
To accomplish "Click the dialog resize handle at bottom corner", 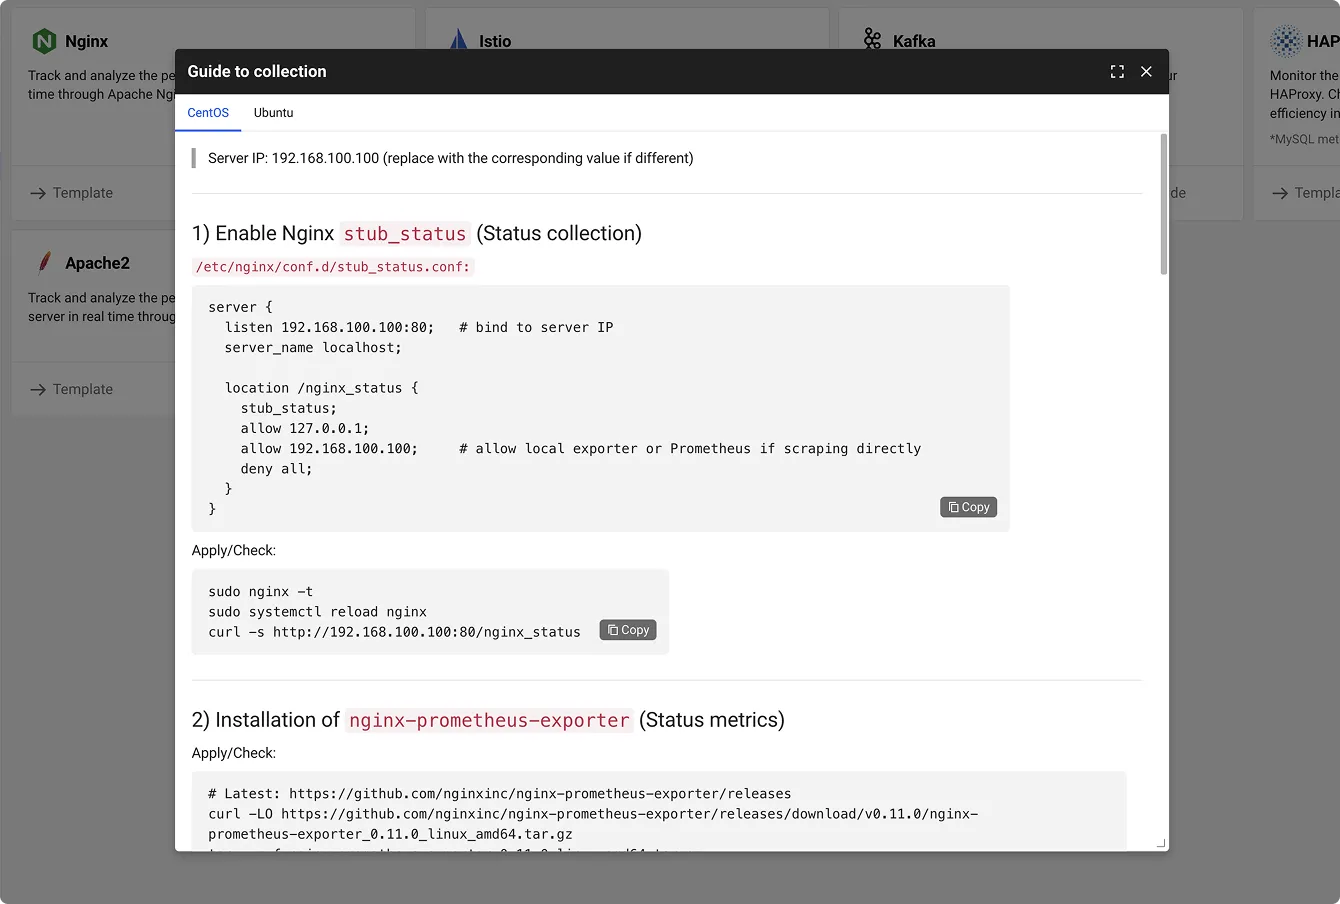I will (x=1161, y=844).
